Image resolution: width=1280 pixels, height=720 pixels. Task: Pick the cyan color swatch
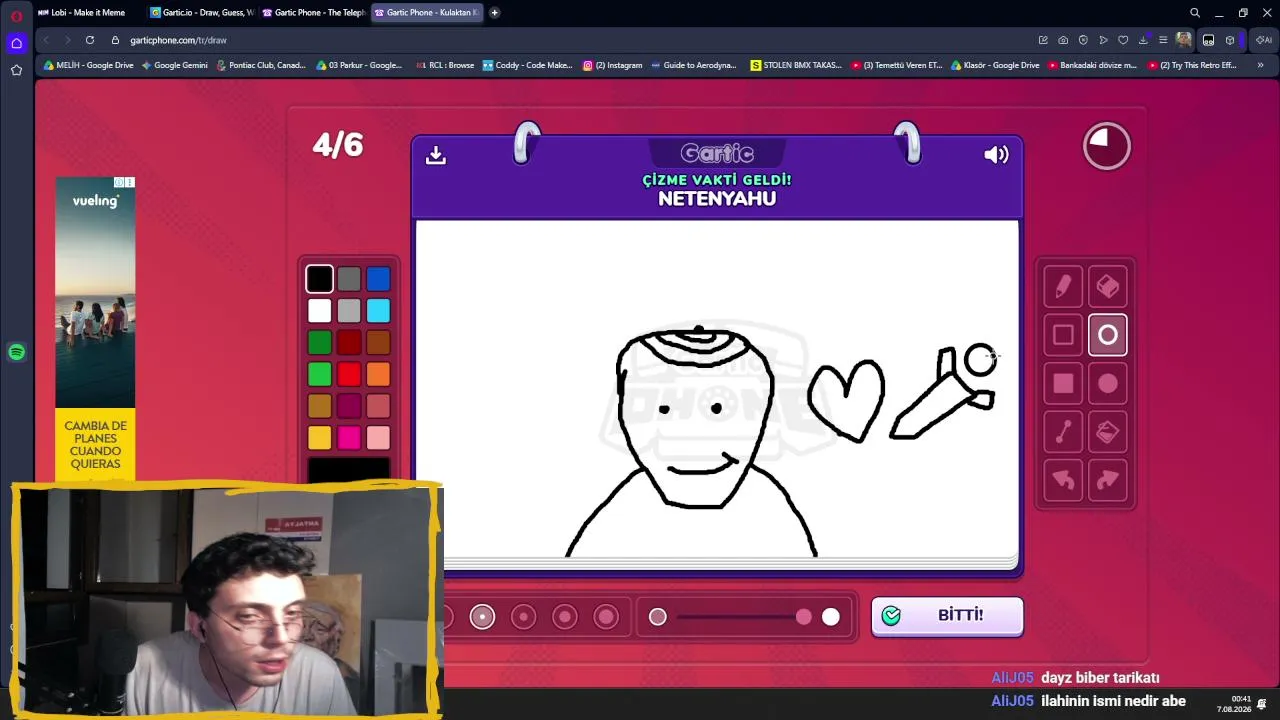pyautogui.click(x=378, y=311)
